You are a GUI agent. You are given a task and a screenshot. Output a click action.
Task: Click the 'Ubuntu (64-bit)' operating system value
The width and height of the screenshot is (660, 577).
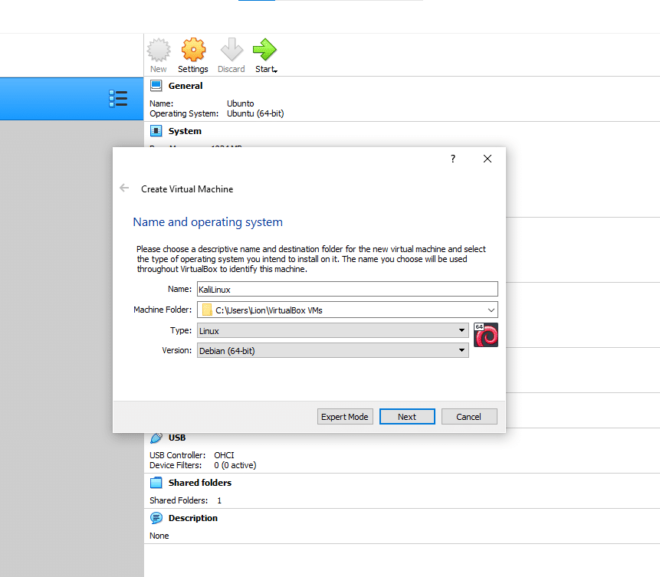point(255,114)
